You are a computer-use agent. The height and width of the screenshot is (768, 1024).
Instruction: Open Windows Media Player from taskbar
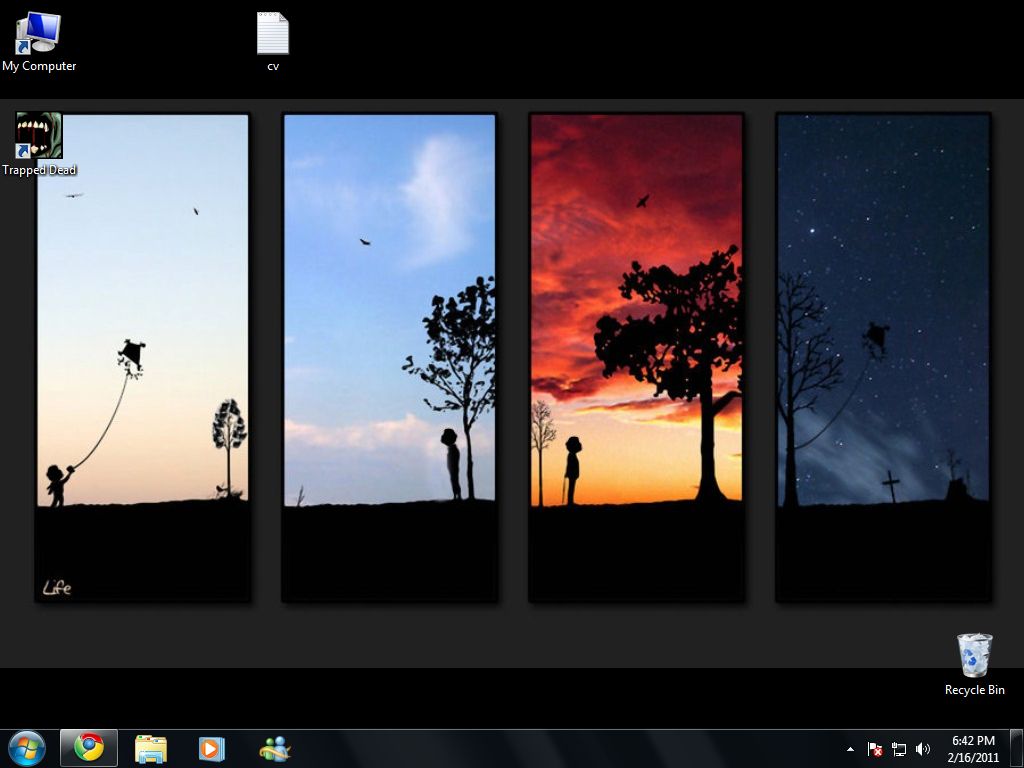[212, 748]
